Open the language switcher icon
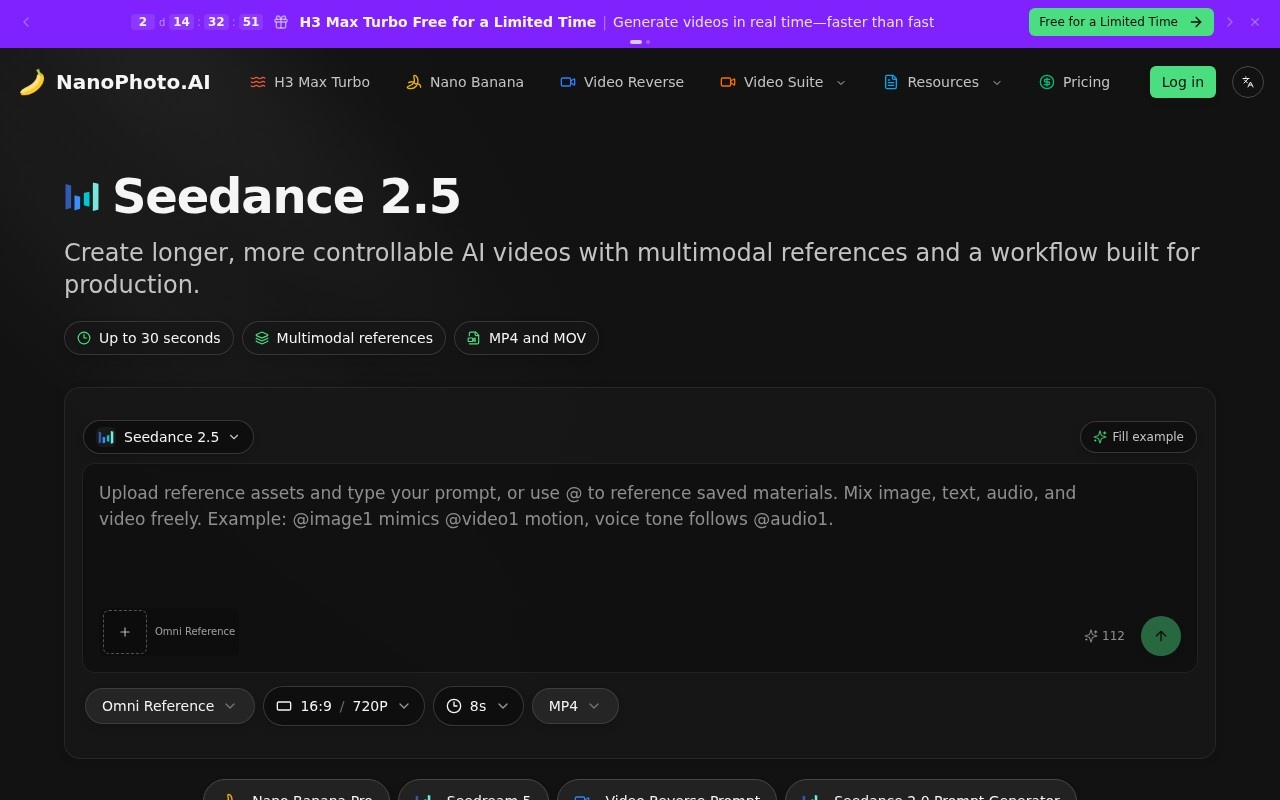 (x=1248, y=82)
